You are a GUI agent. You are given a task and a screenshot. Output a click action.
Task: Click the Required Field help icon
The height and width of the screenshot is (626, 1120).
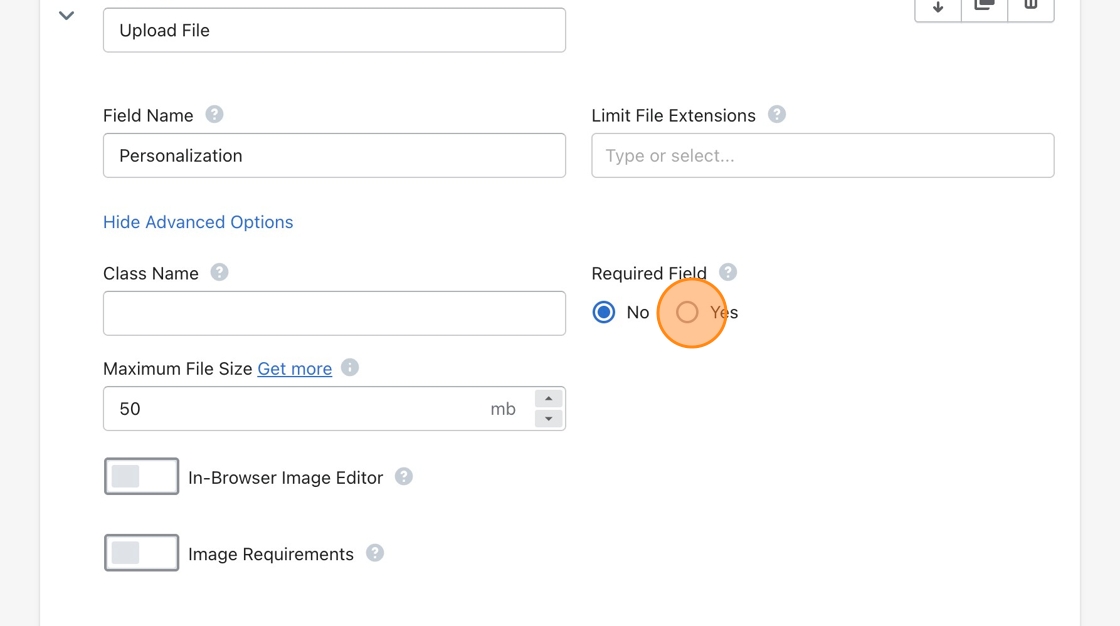tap(728, 273)
